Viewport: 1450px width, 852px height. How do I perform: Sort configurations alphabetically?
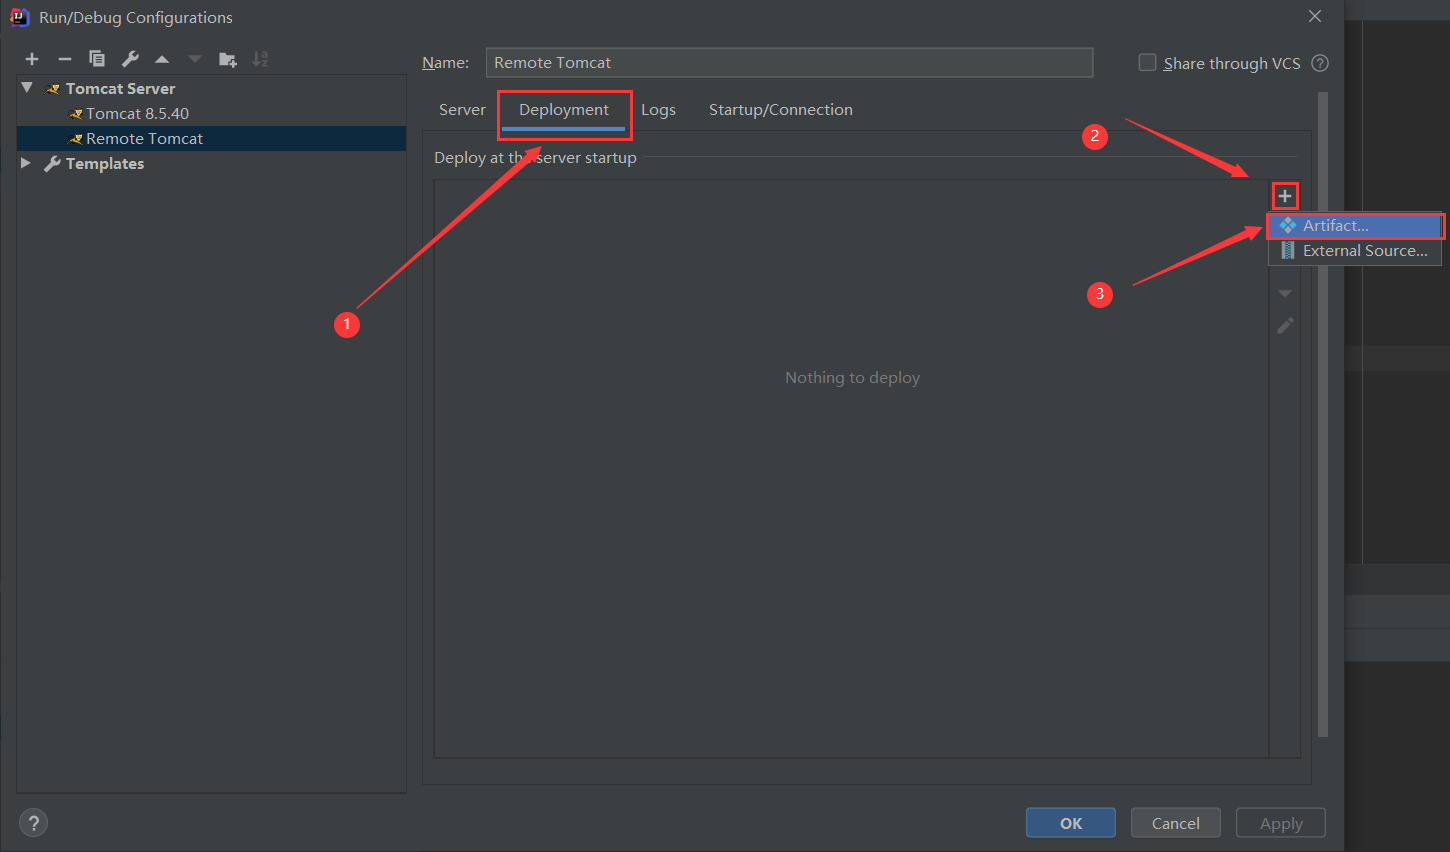click(x=260, y=59)
